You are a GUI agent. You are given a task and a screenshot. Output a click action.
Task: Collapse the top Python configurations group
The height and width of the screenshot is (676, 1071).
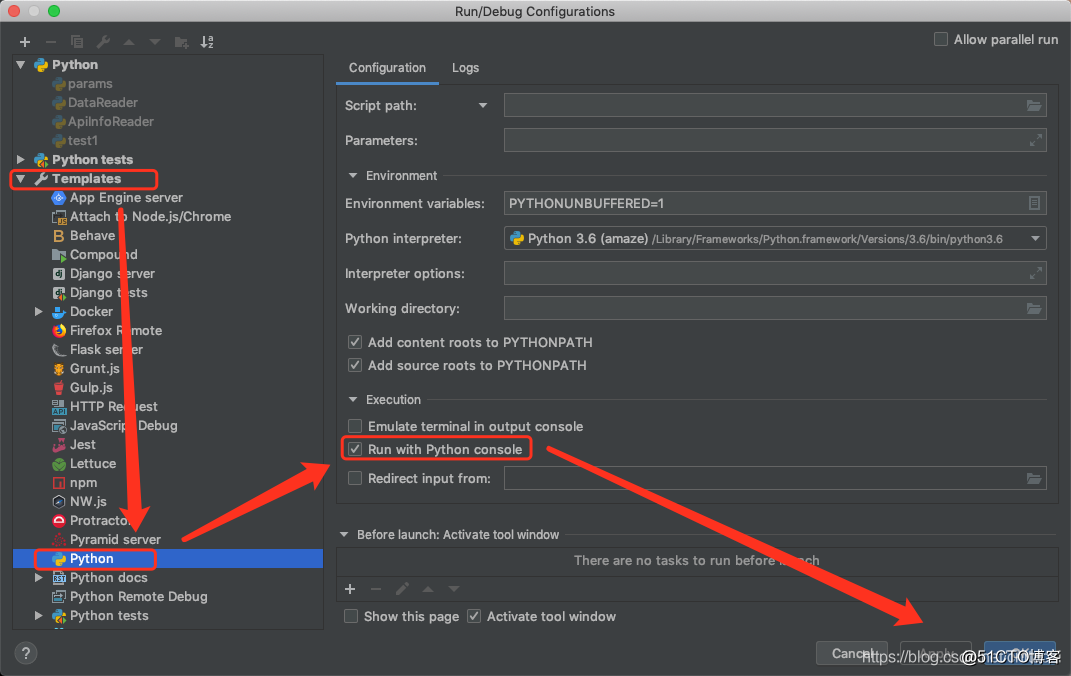point(20,65)
